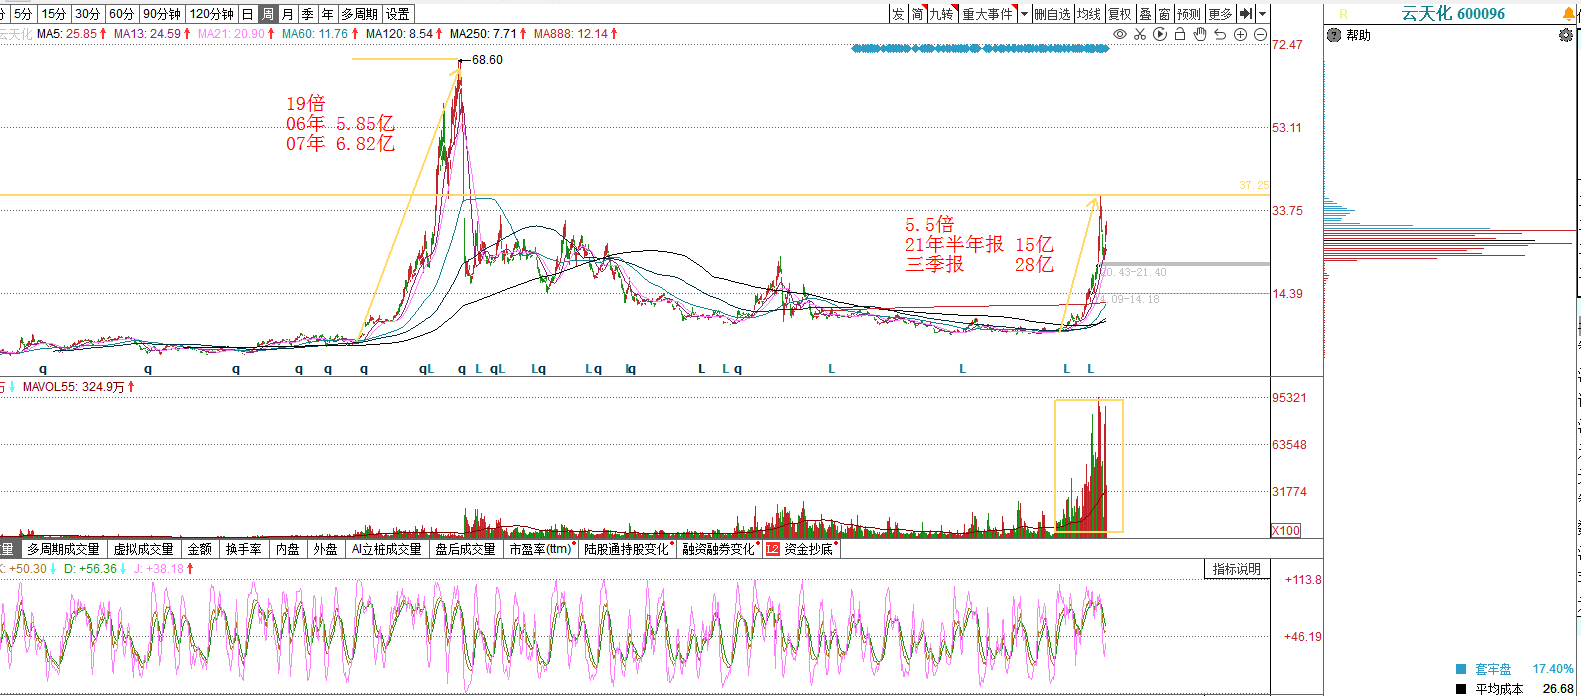1581x696 pixels.
Task: Select the 月 monthly period
Action: (288, 14)
